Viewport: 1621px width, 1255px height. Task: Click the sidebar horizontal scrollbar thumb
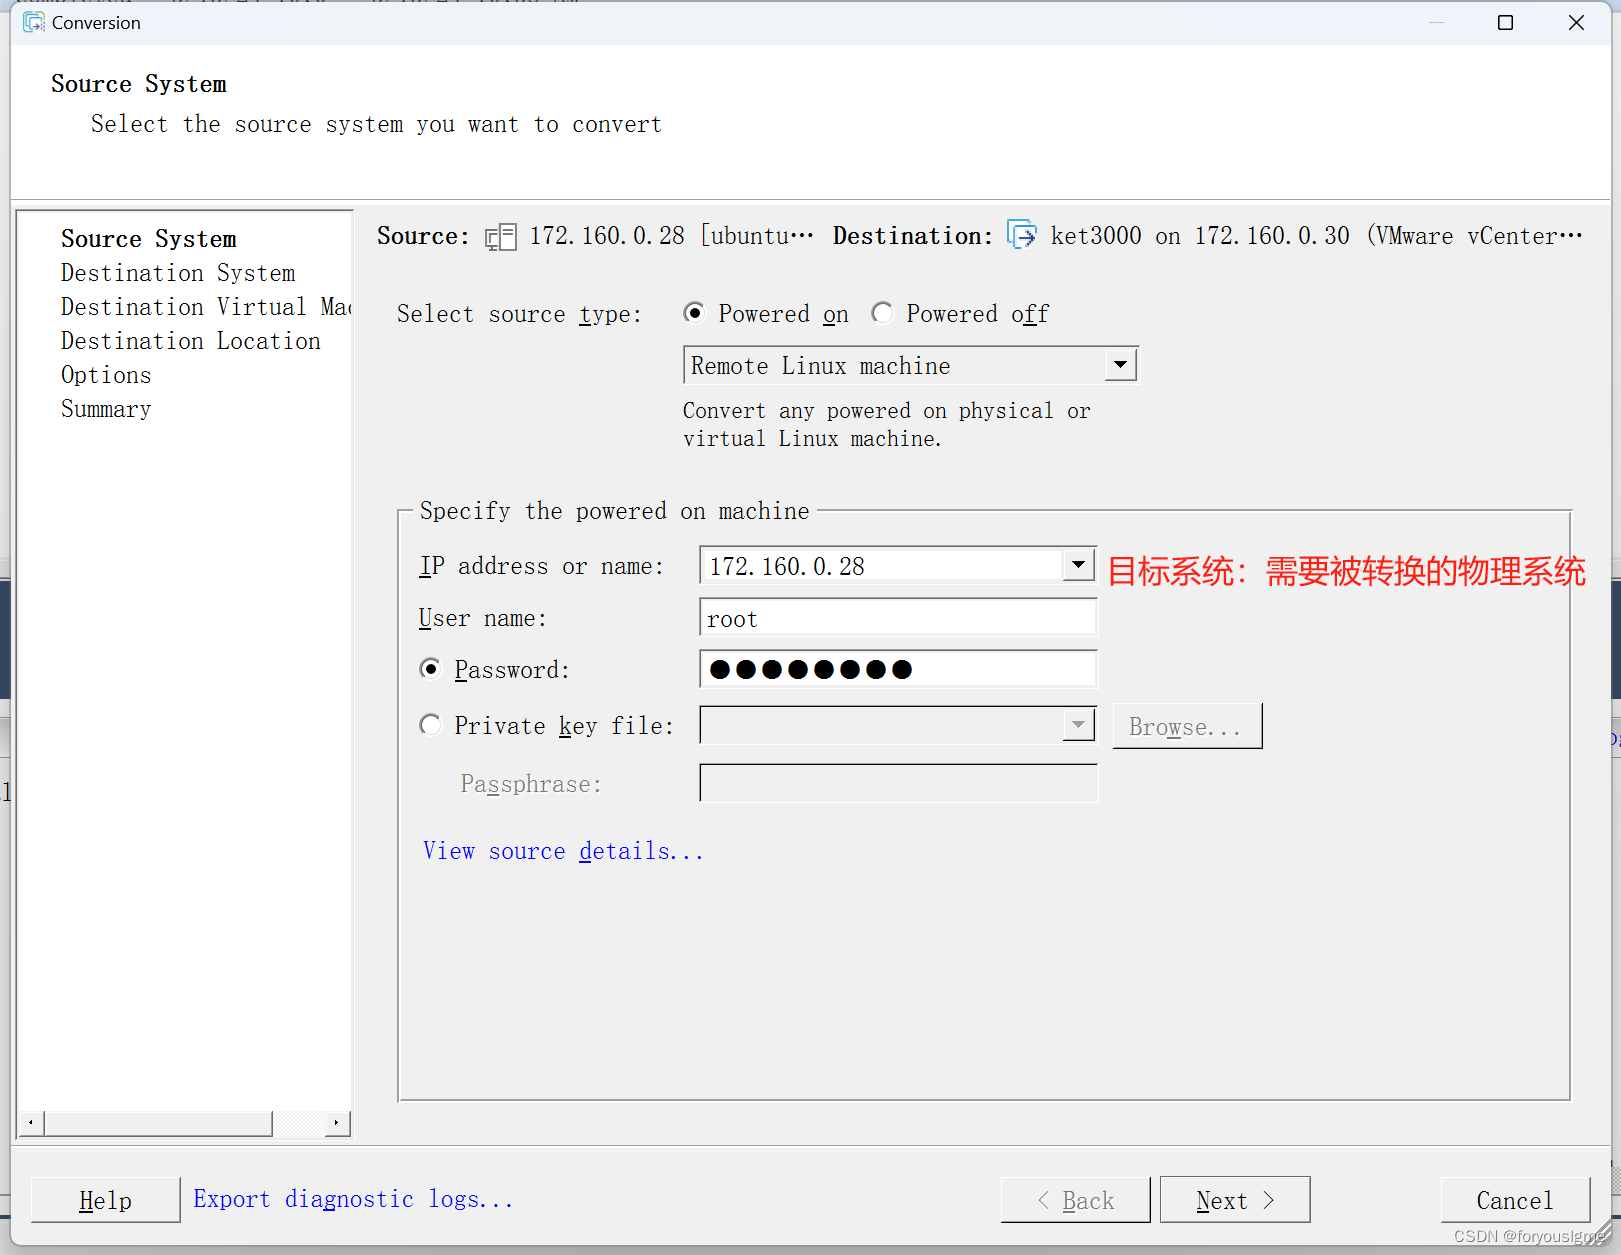[158, 1123]
